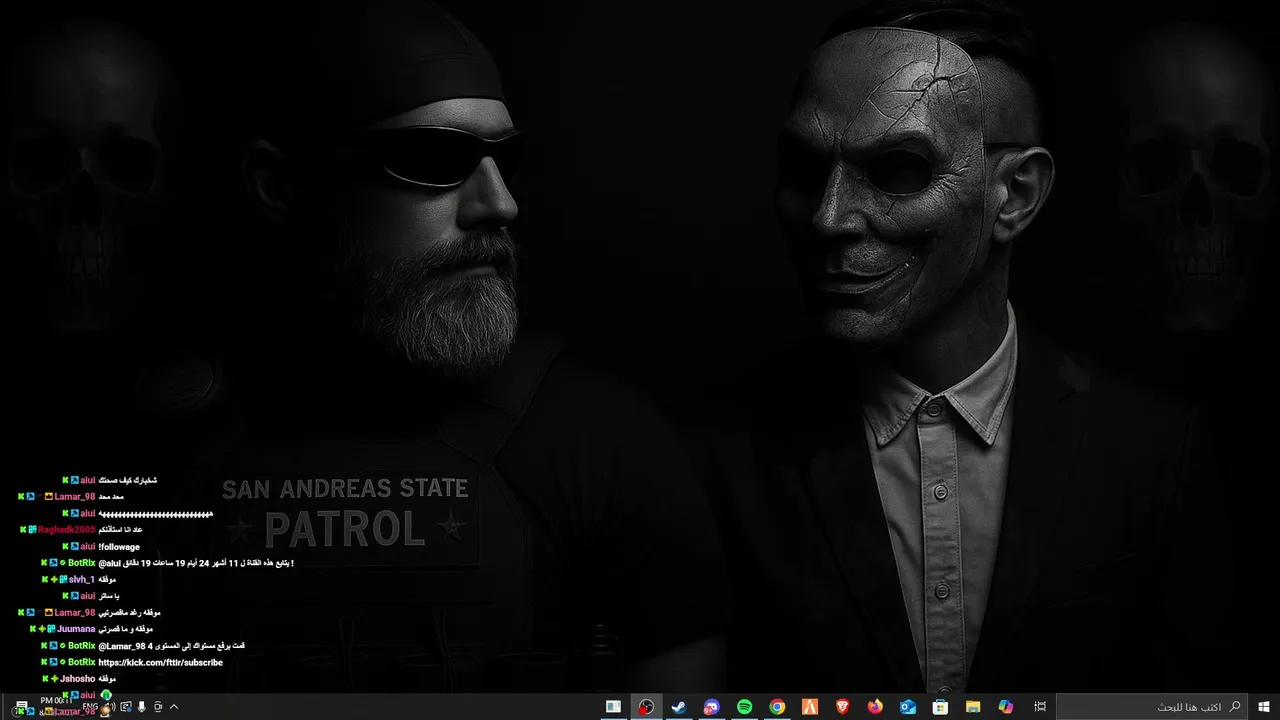The image size is (1280, 720).
Task: Launch the Brave browser from the taskbar
Action: 843,706
